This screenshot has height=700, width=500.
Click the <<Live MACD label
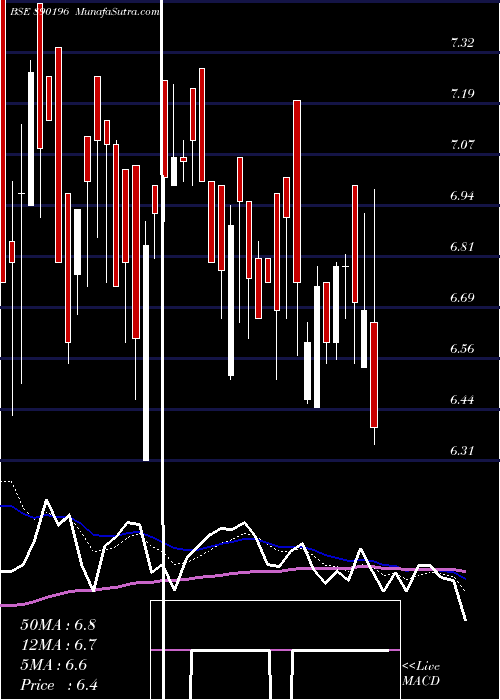[x=421, y=673]
